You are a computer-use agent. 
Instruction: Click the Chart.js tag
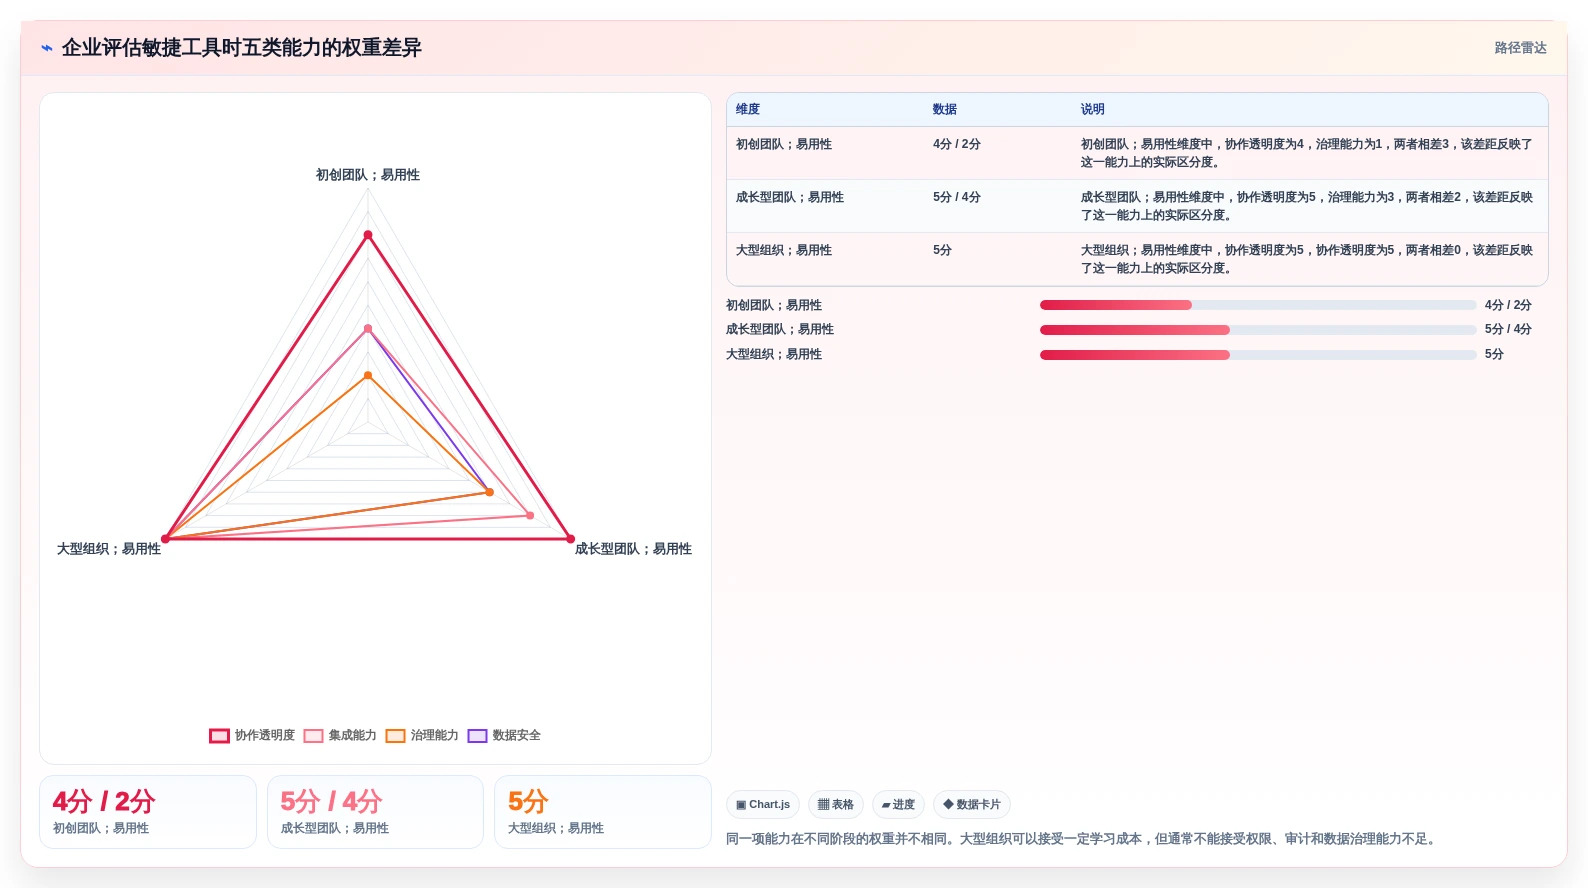[763, 804]
